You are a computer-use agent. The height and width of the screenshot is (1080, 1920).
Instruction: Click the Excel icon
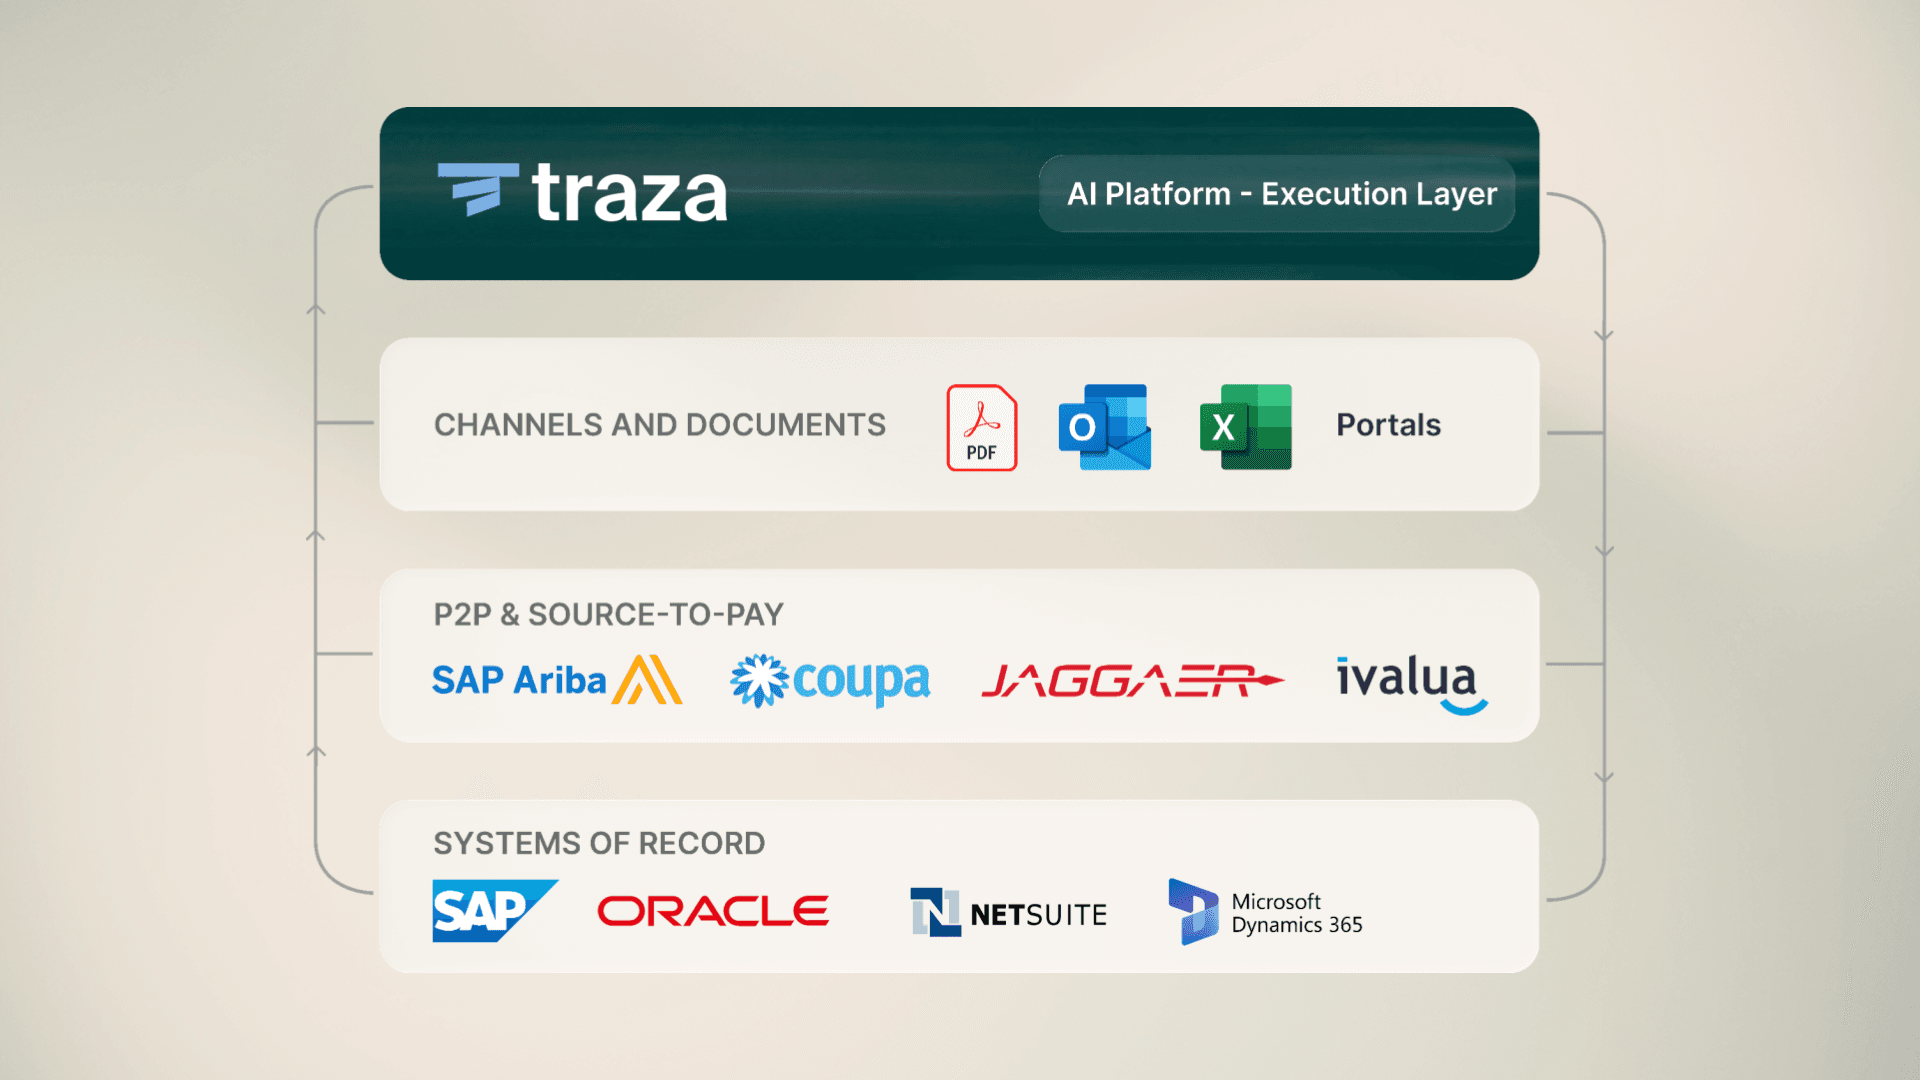click(1246, 427)
